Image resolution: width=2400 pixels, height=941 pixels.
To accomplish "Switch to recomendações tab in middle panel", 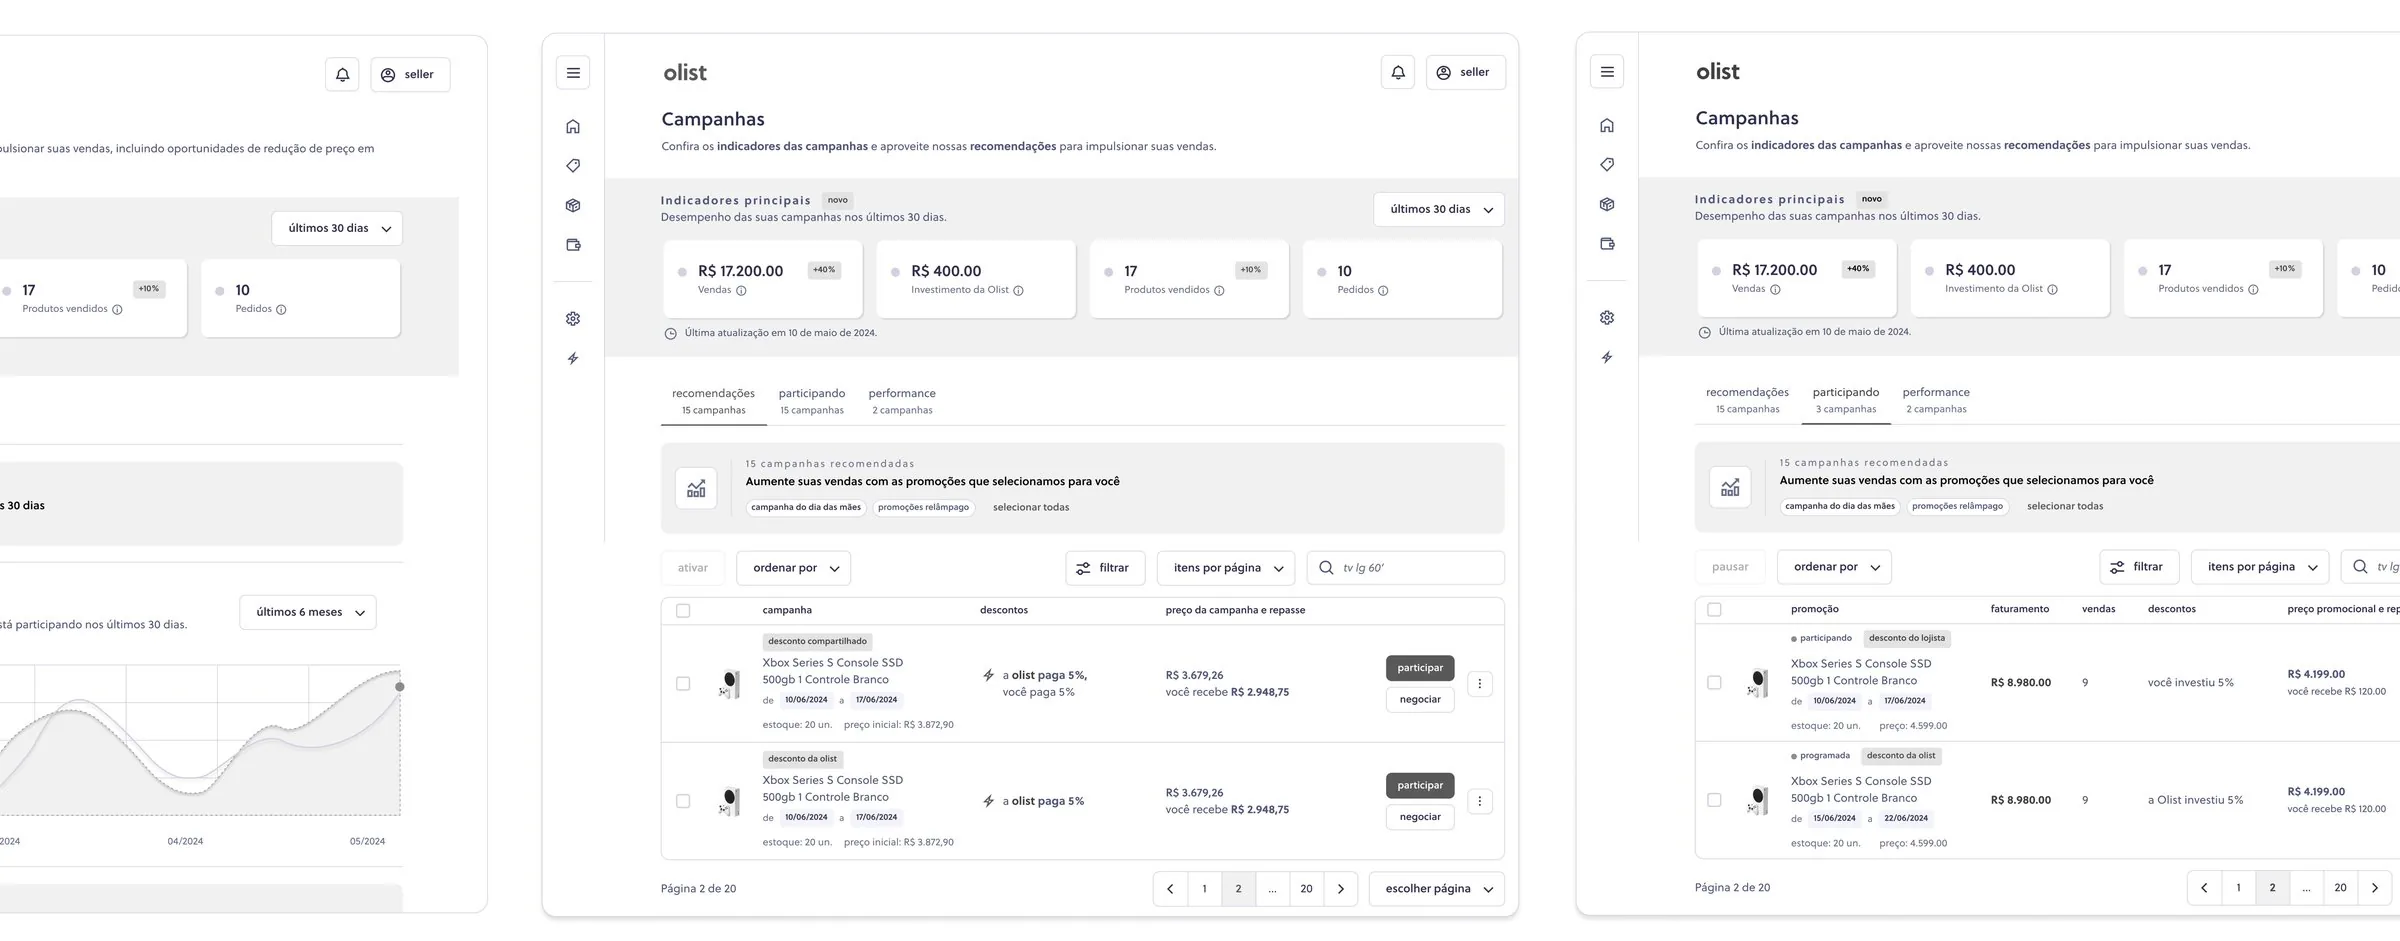I will coord(713,402).
